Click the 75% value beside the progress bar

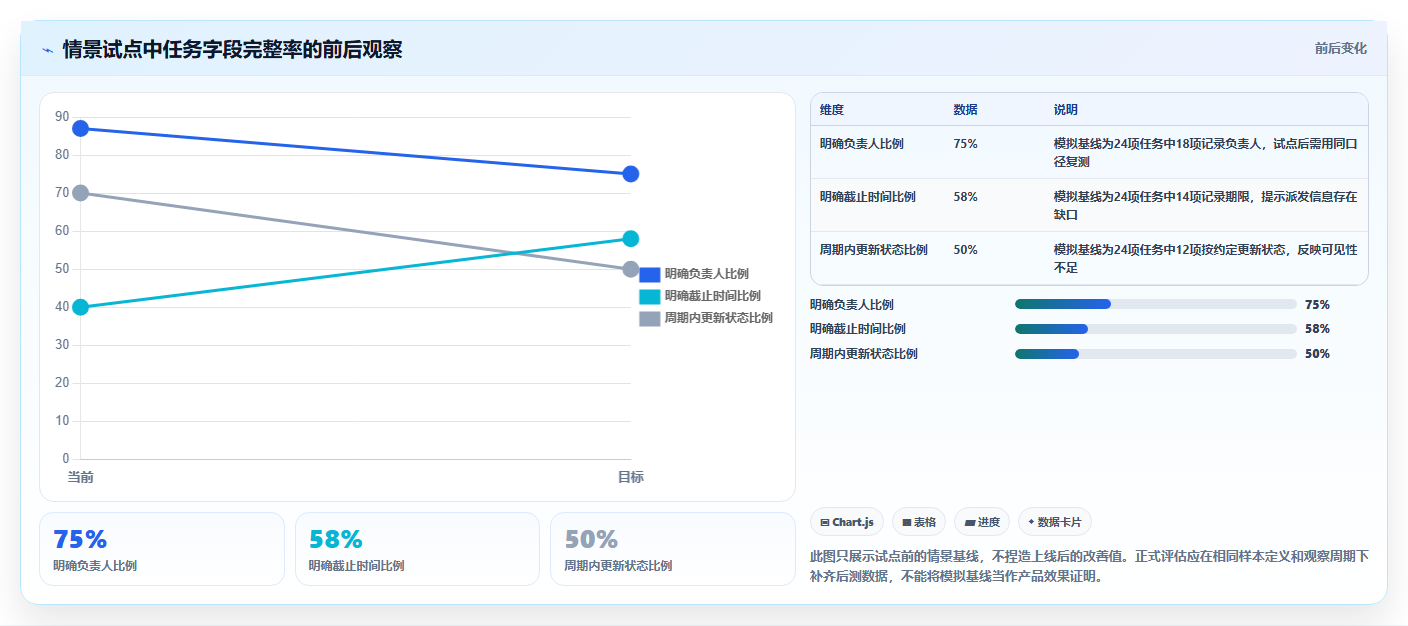[x=1318, y=305]
